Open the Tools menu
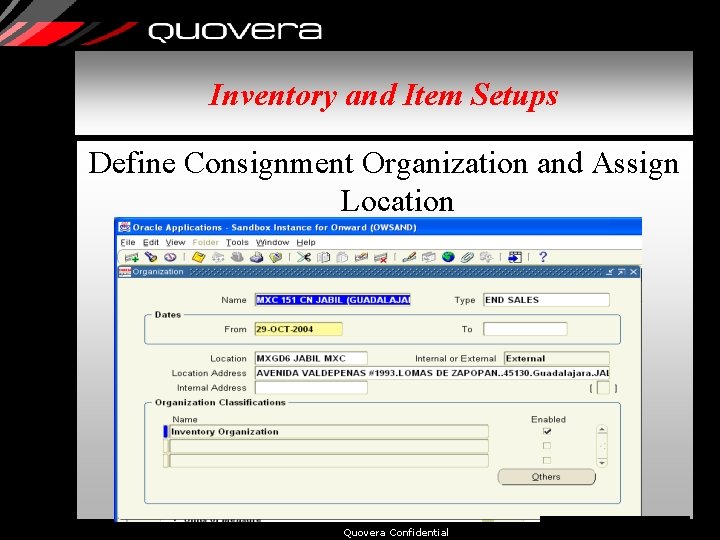 237,242
